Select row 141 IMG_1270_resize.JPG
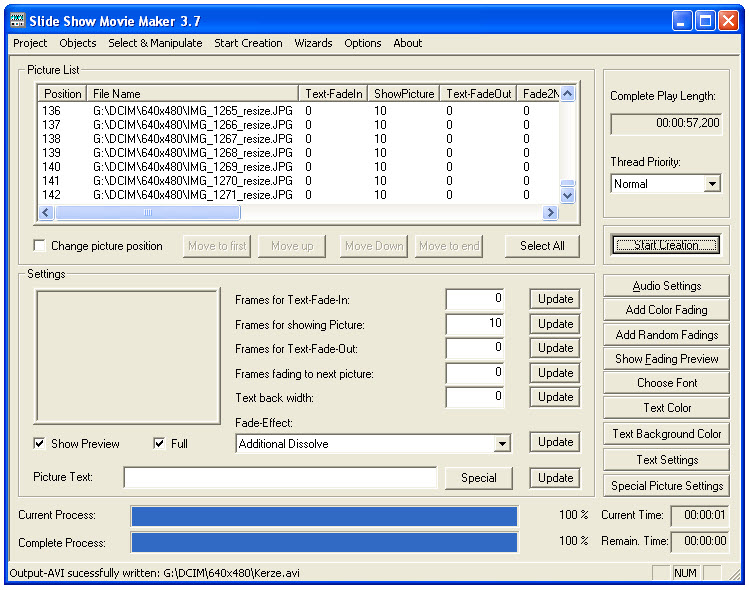Viewport: 749px width, 590px height. point(299,181)
